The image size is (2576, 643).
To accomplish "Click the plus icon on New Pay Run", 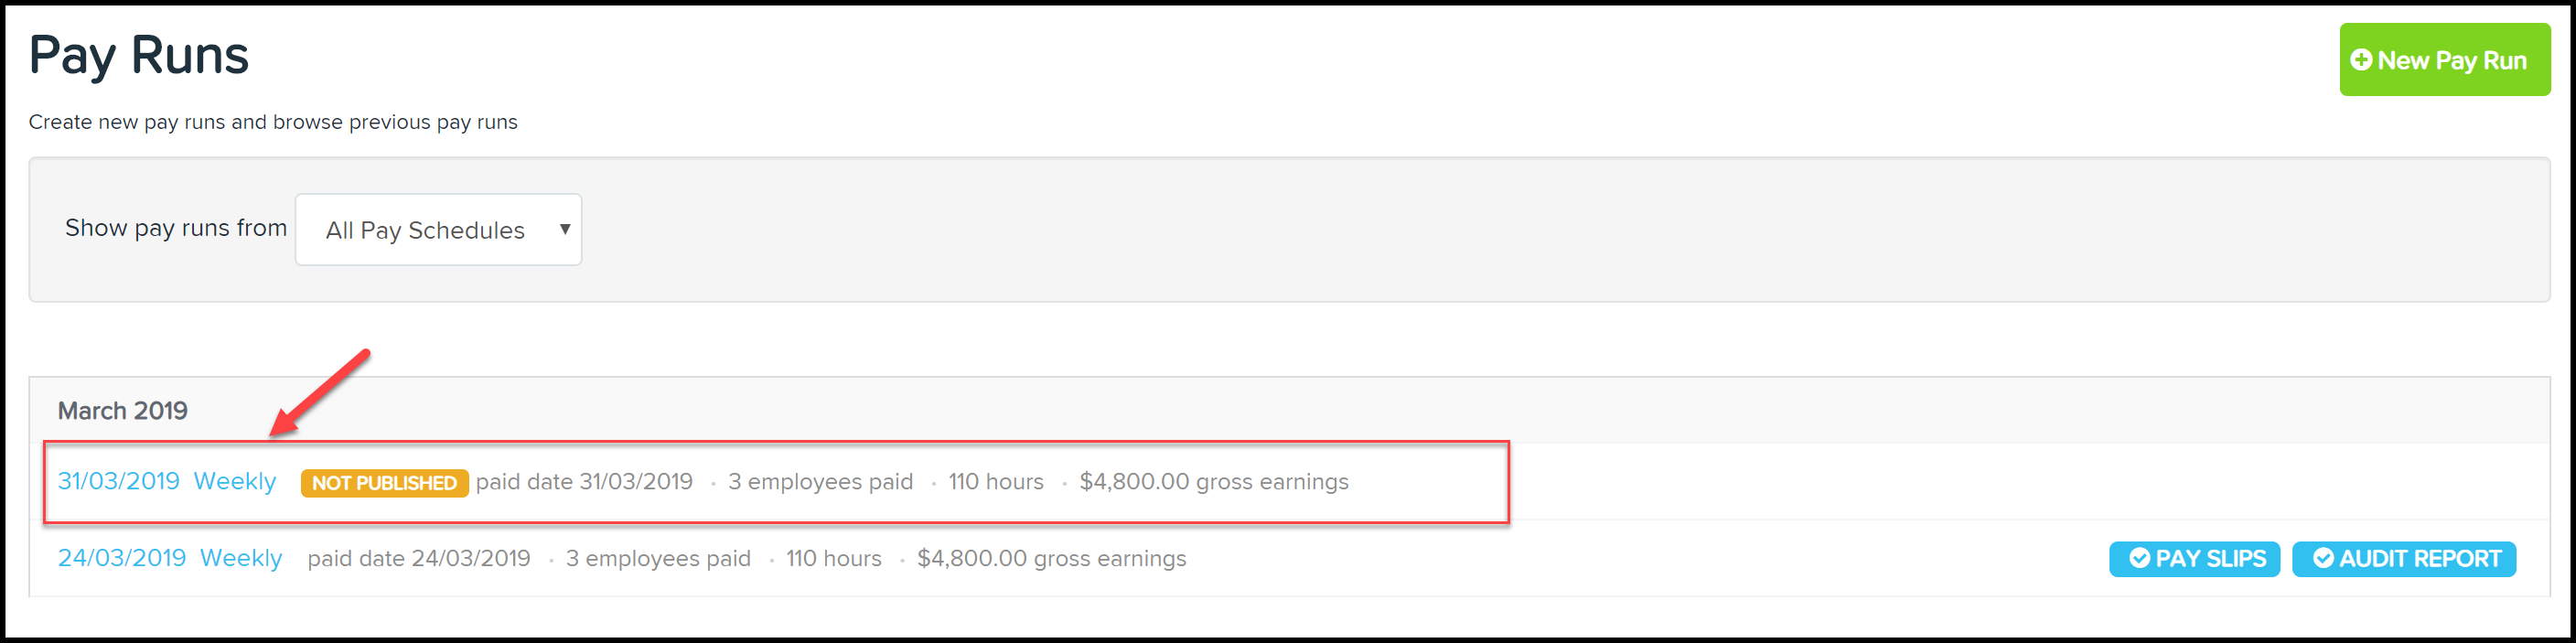I will tap(2361, 60).
